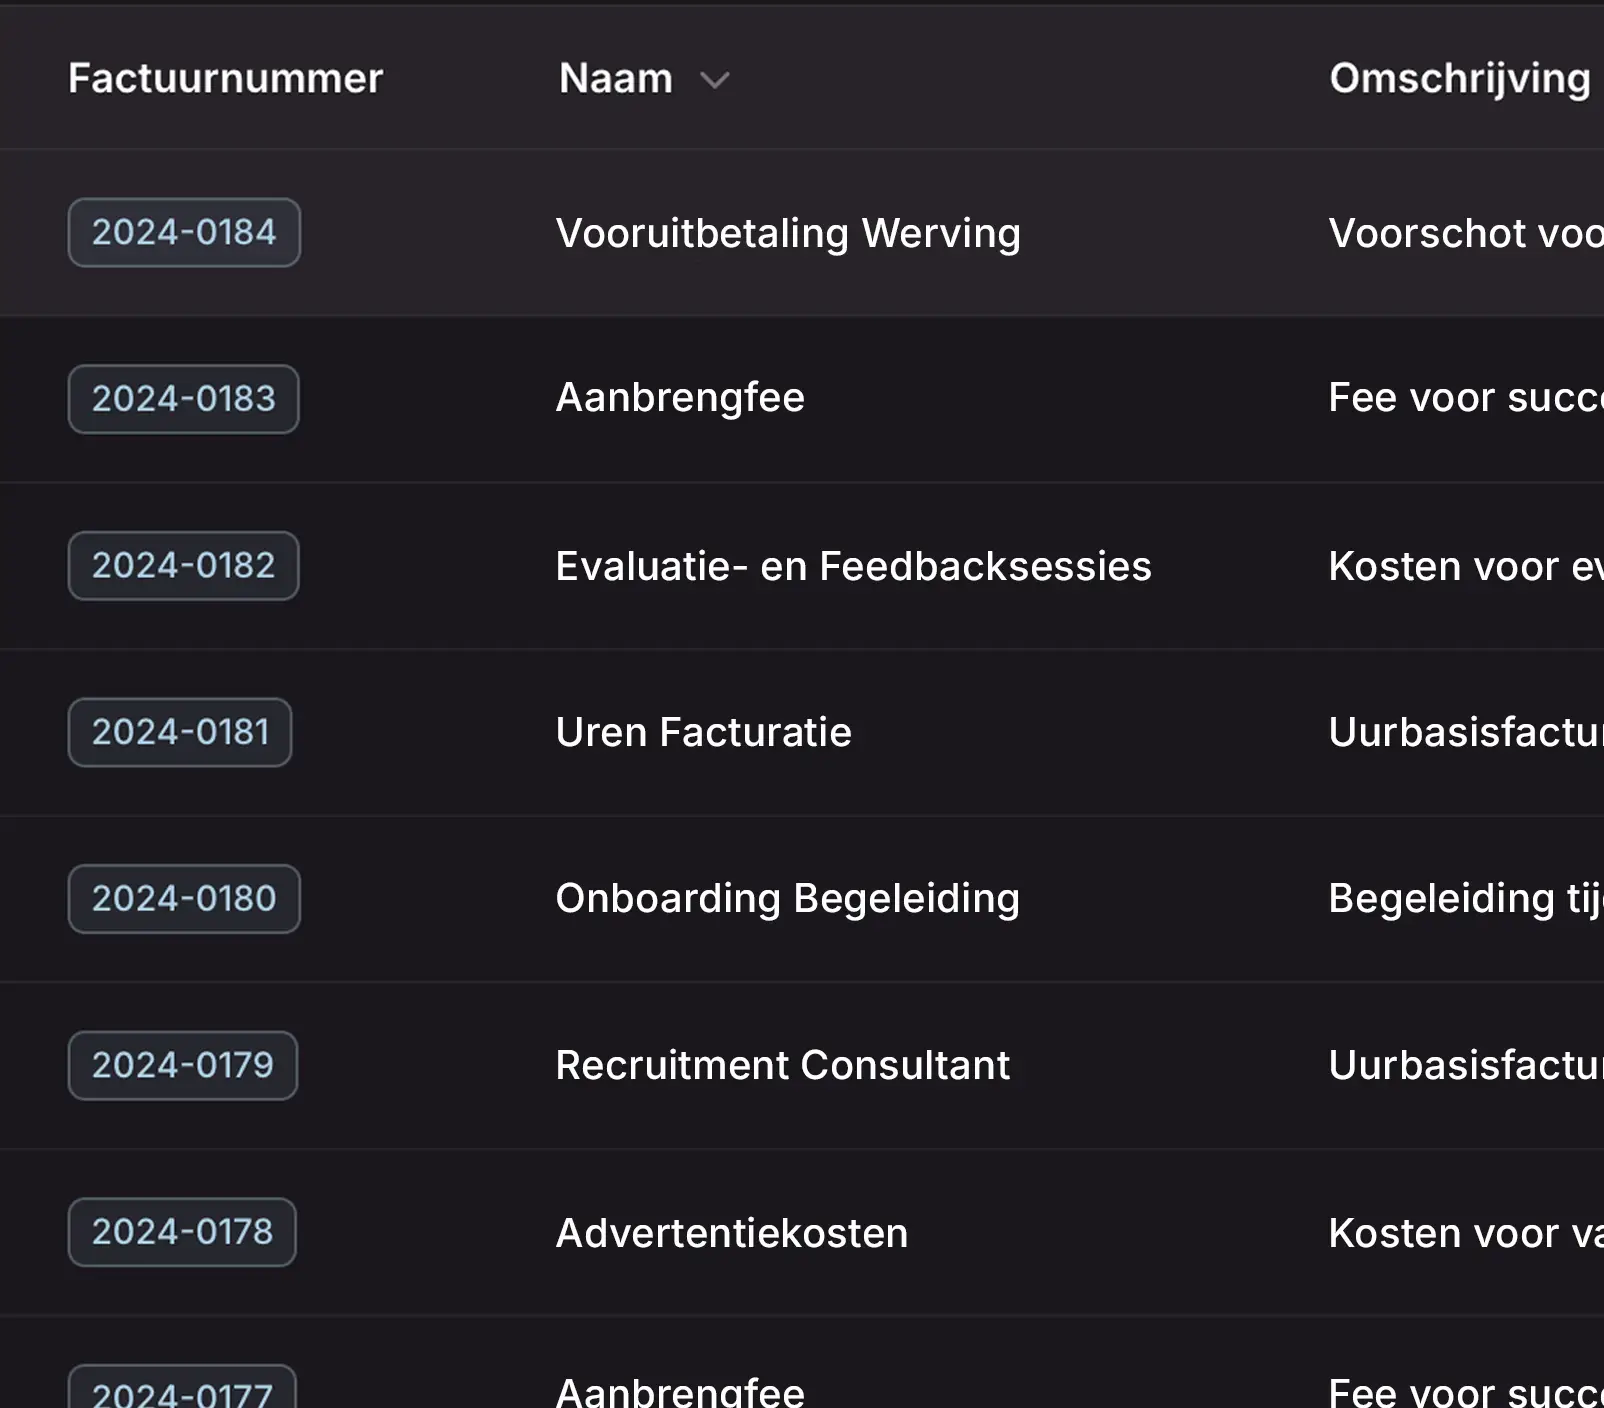This screenshot has height=1408, width=1604.
Task: Click the Omschrijving column header
Action: 1460,79
